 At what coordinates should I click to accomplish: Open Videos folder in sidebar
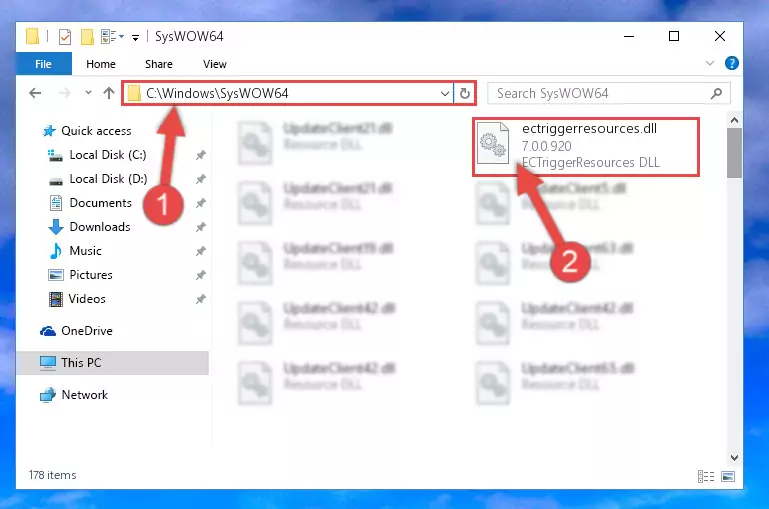[87, 299]
